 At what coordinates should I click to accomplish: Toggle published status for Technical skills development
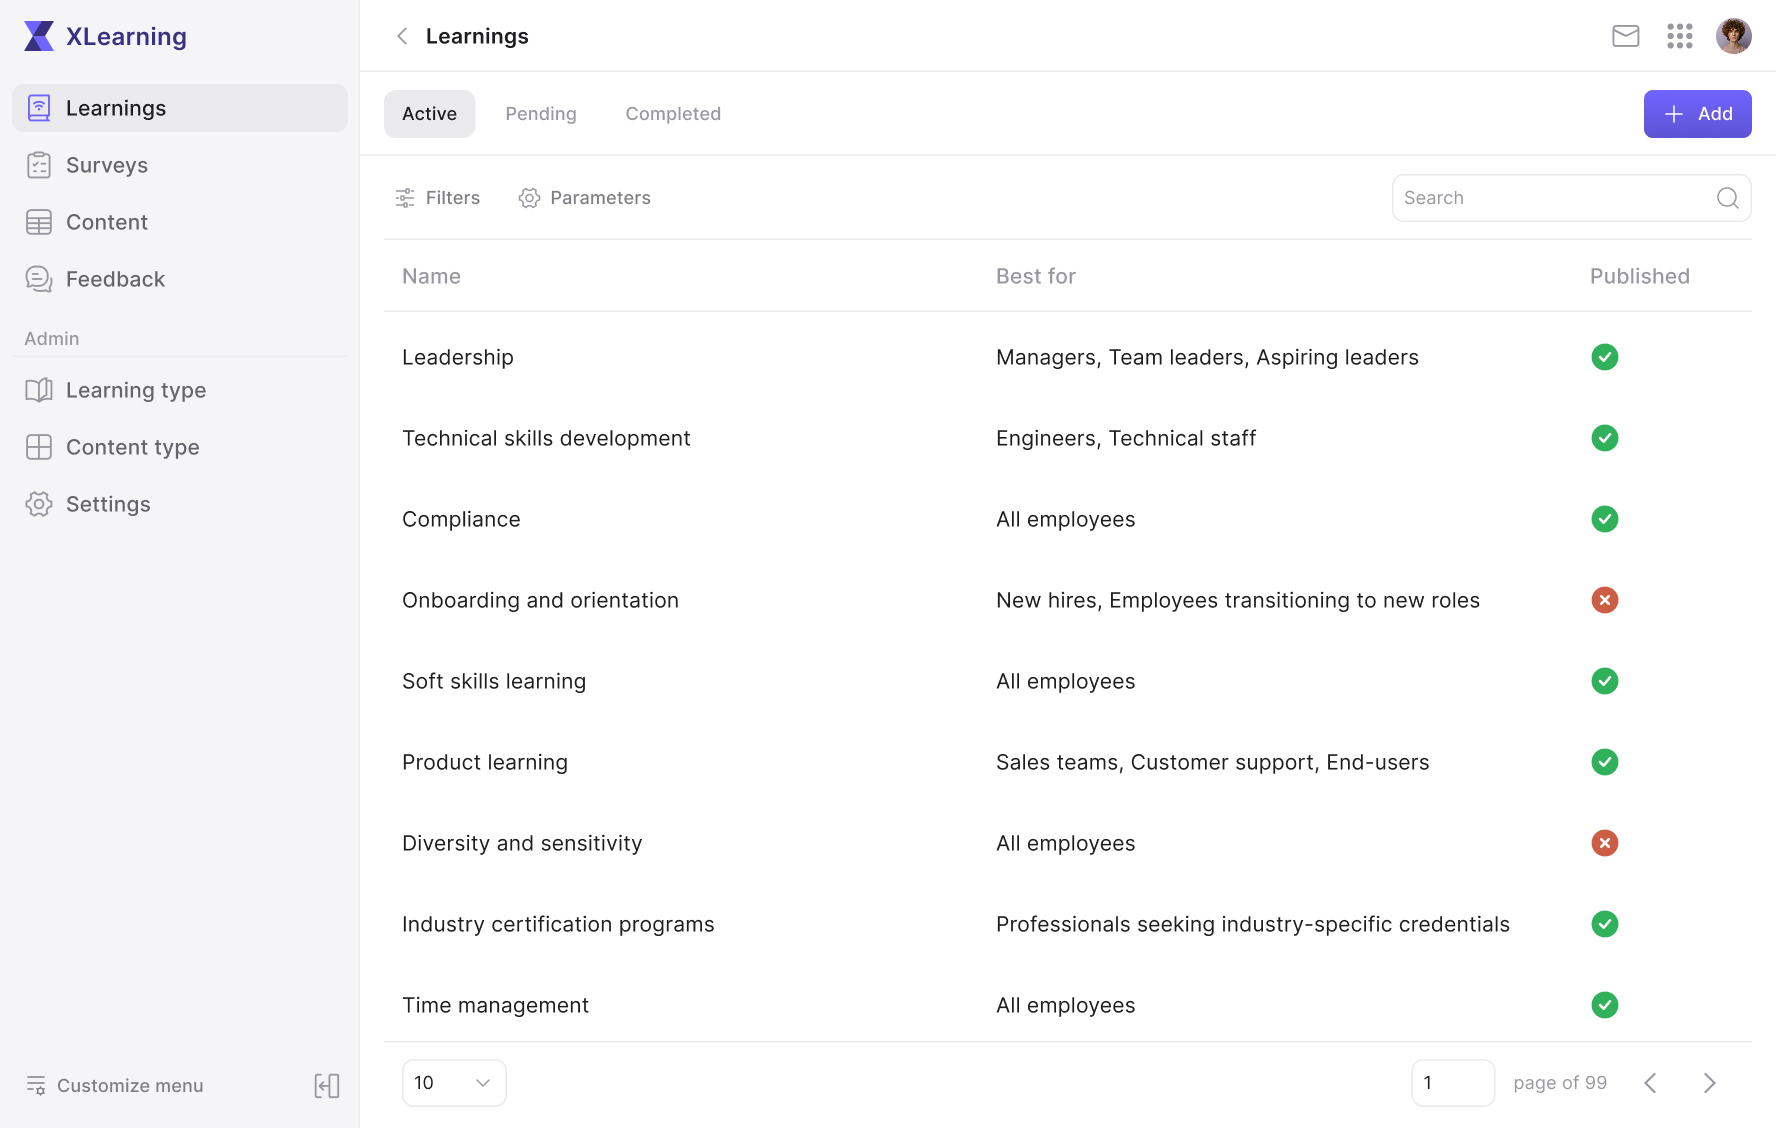click(x=1605, y=438)
